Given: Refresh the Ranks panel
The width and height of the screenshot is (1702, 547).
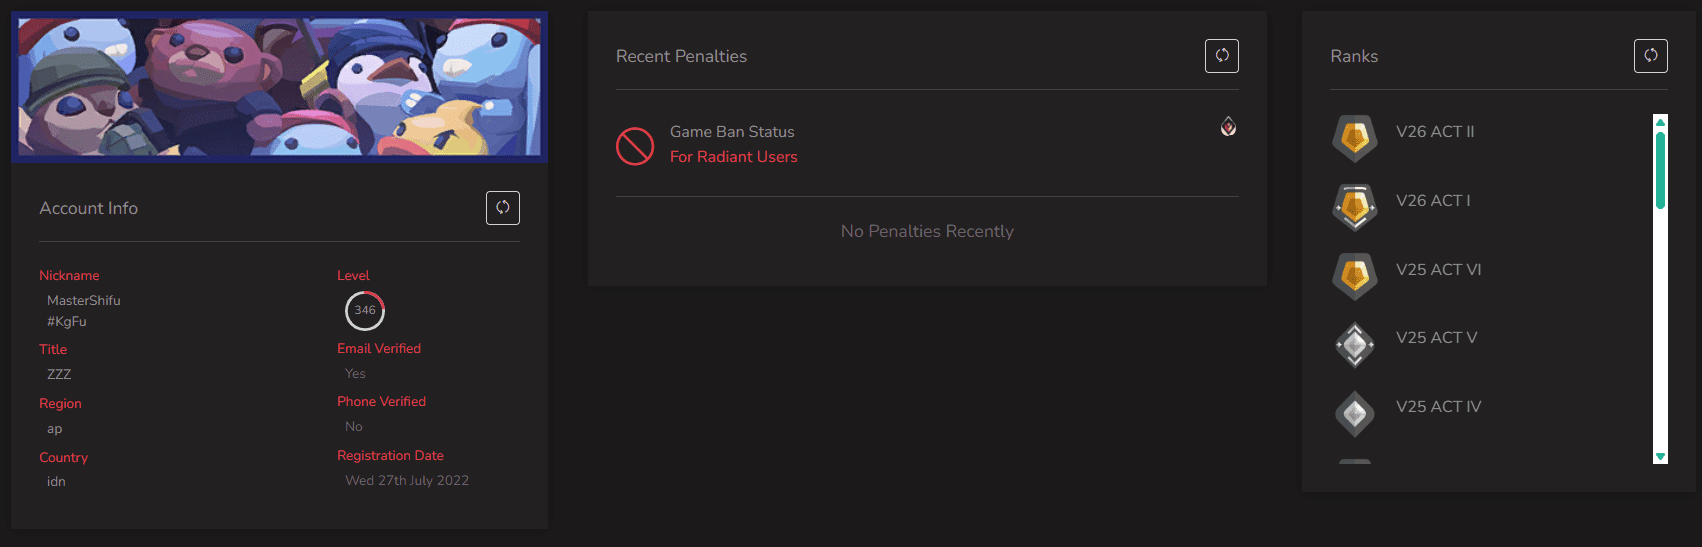Looking at the screenshot, I should 1650,56.
